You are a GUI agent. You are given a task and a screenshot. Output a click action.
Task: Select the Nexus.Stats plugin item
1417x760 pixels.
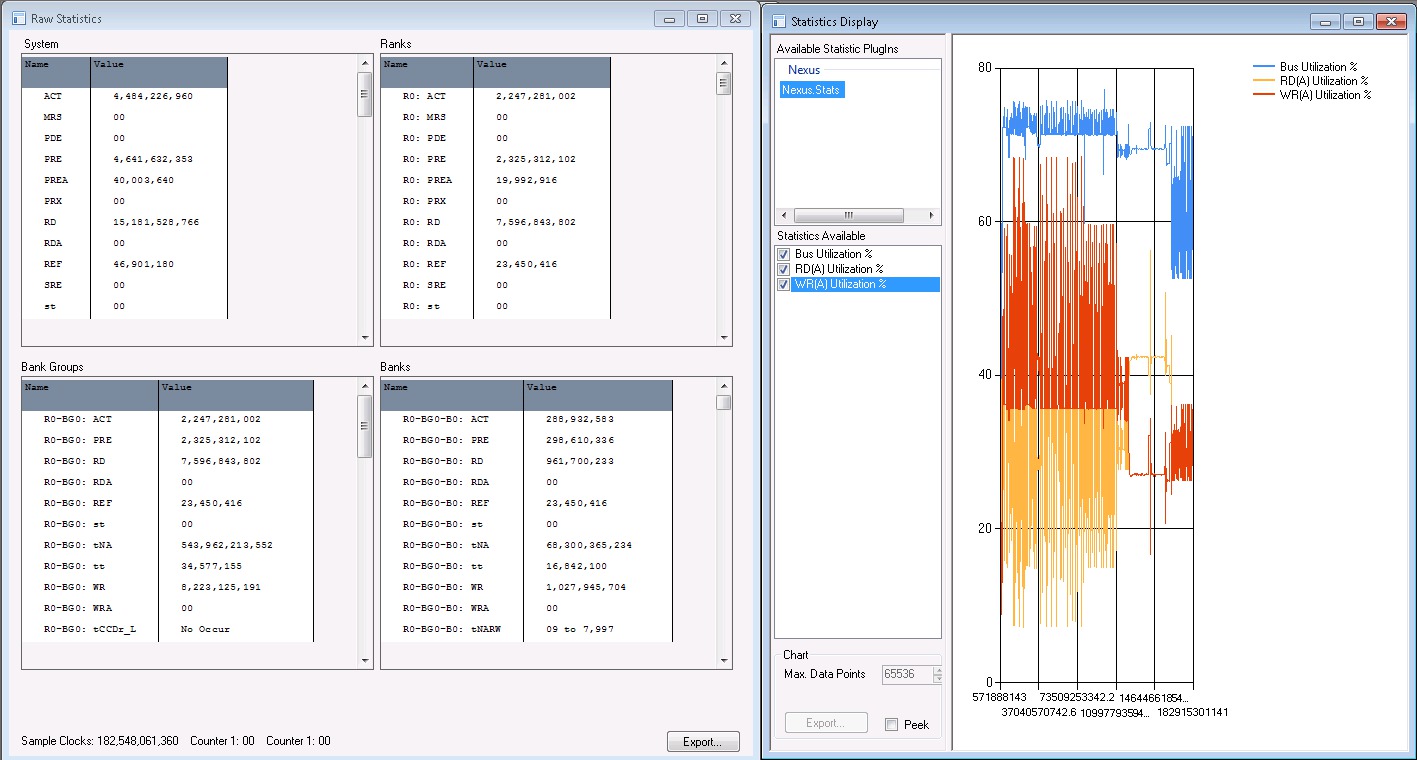tap(812, 90)
